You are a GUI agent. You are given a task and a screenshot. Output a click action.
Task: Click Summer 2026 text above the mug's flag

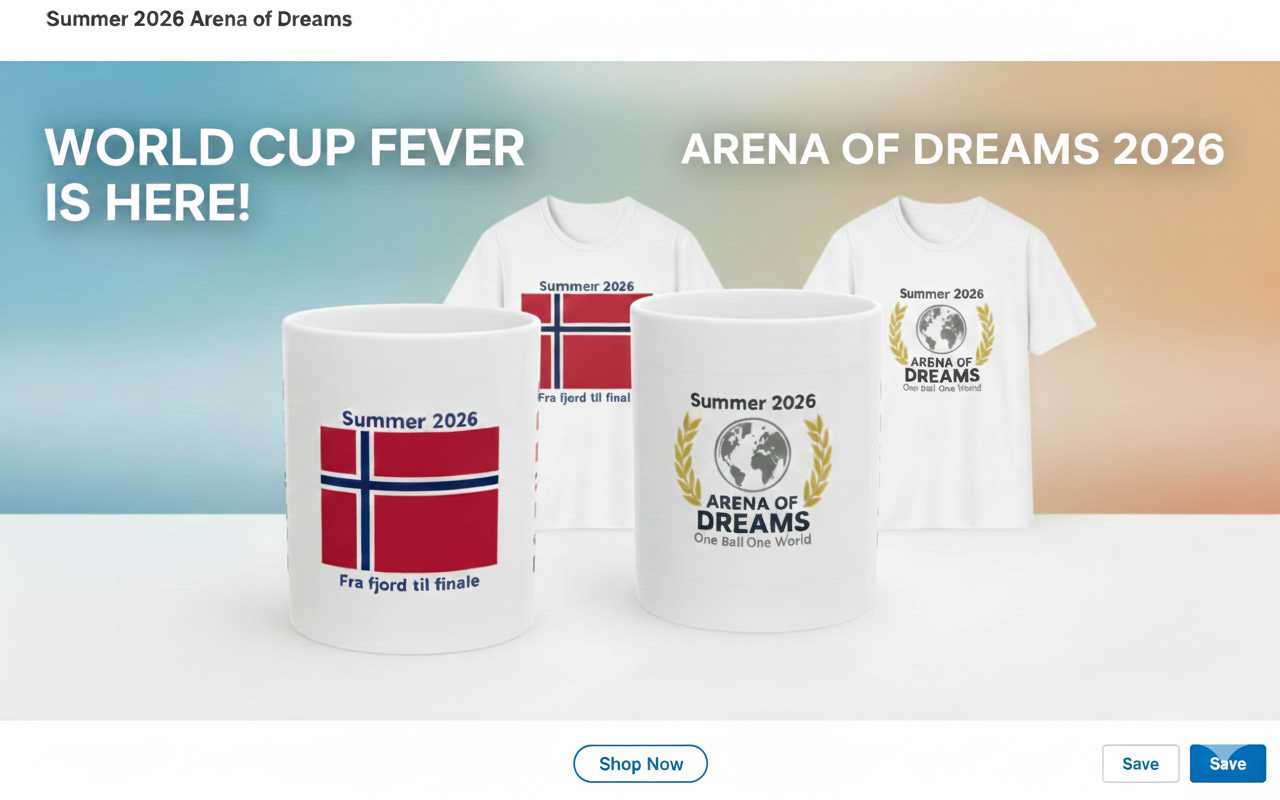click(x=409, y=419)
